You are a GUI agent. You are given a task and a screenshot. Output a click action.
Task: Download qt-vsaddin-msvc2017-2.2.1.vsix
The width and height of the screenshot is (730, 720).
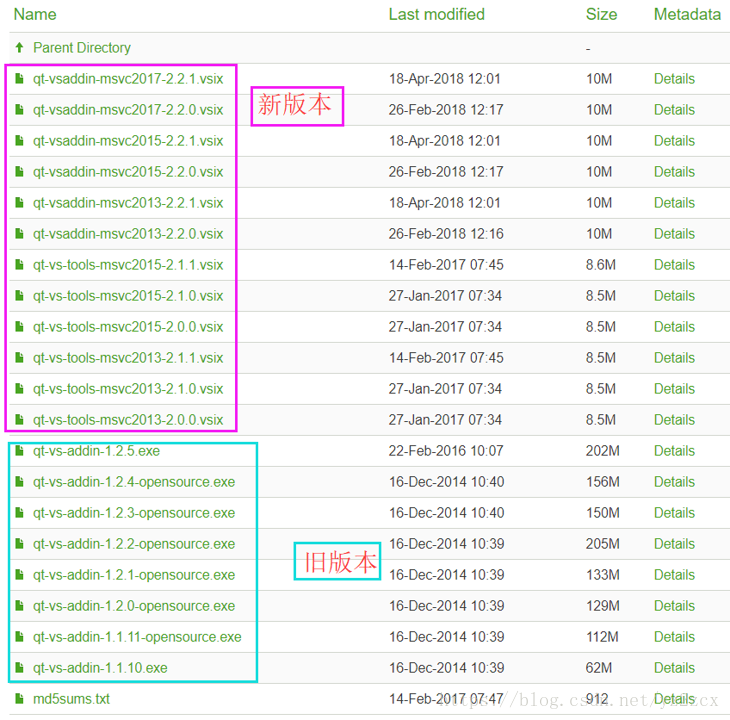click(x=128, y=79)
